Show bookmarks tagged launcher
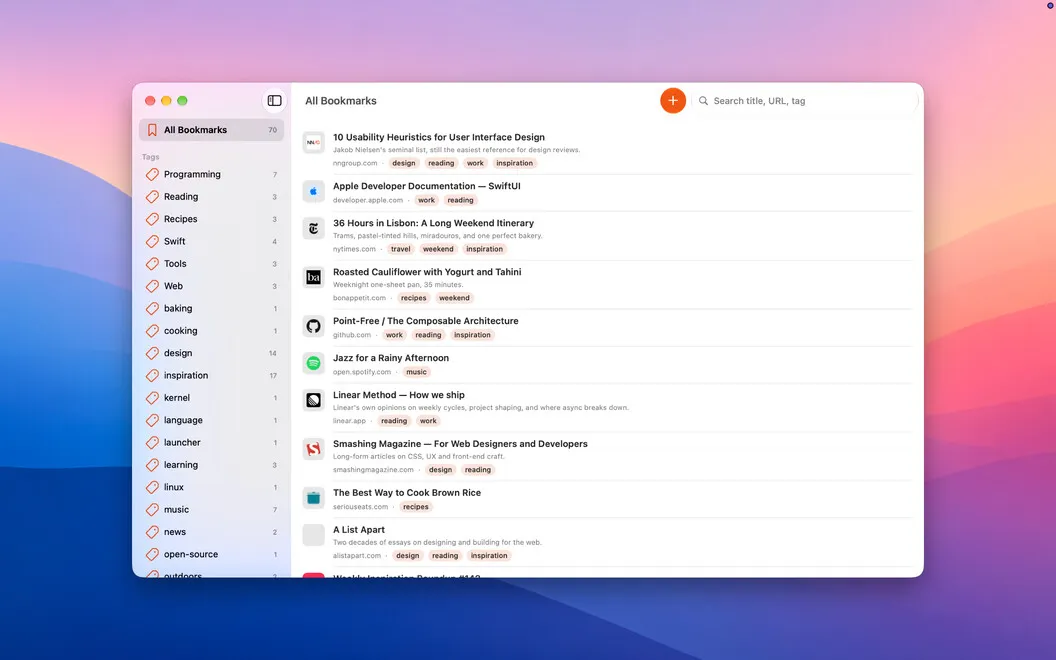The height and width of the screenshot is (660, 1056). [211, 442]
